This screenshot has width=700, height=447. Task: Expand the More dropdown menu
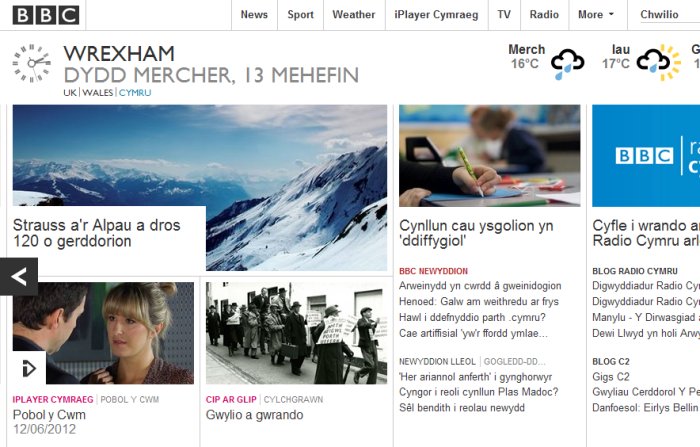tap(596, 15)
